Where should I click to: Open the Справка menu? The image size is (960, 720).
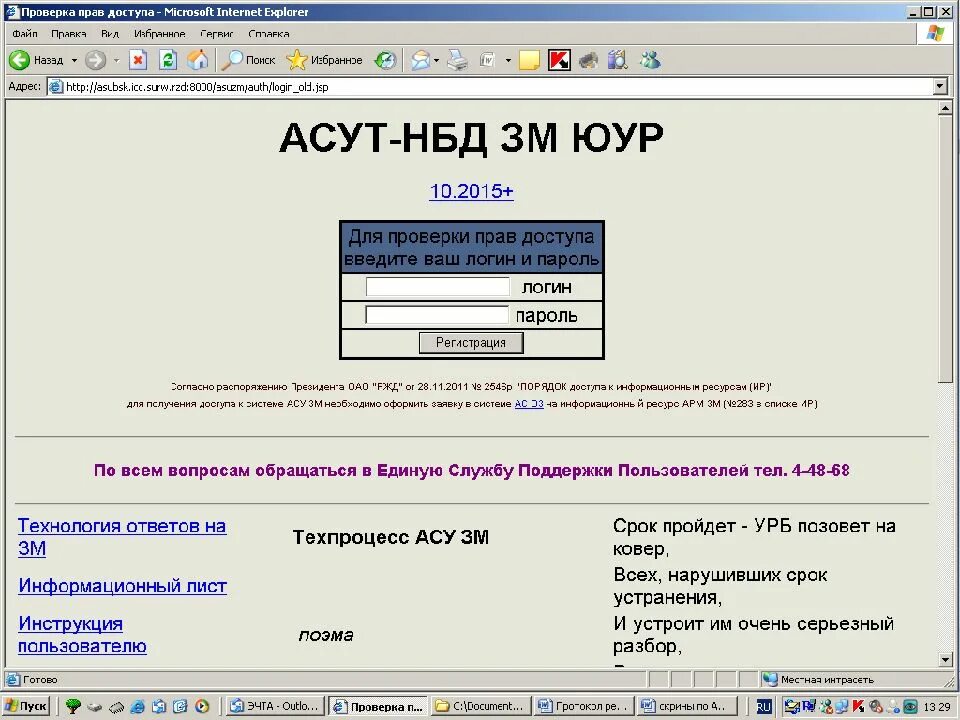tap(269, 34)
